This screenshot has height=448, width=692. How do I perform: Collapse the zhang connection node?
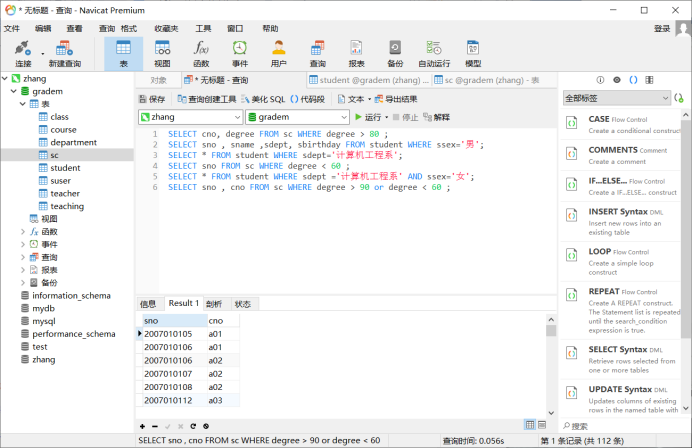tap(5, 79)
